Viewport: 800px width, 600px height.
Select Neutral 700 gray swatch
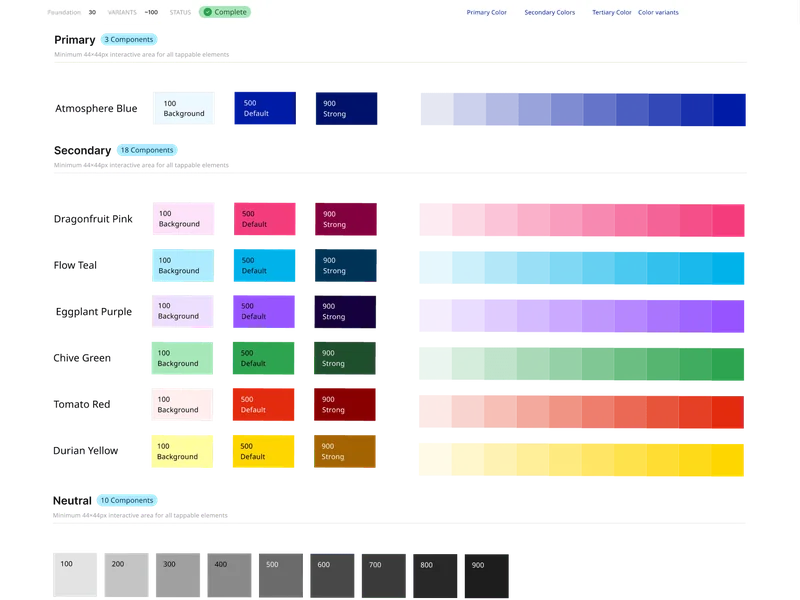(384, 576)
